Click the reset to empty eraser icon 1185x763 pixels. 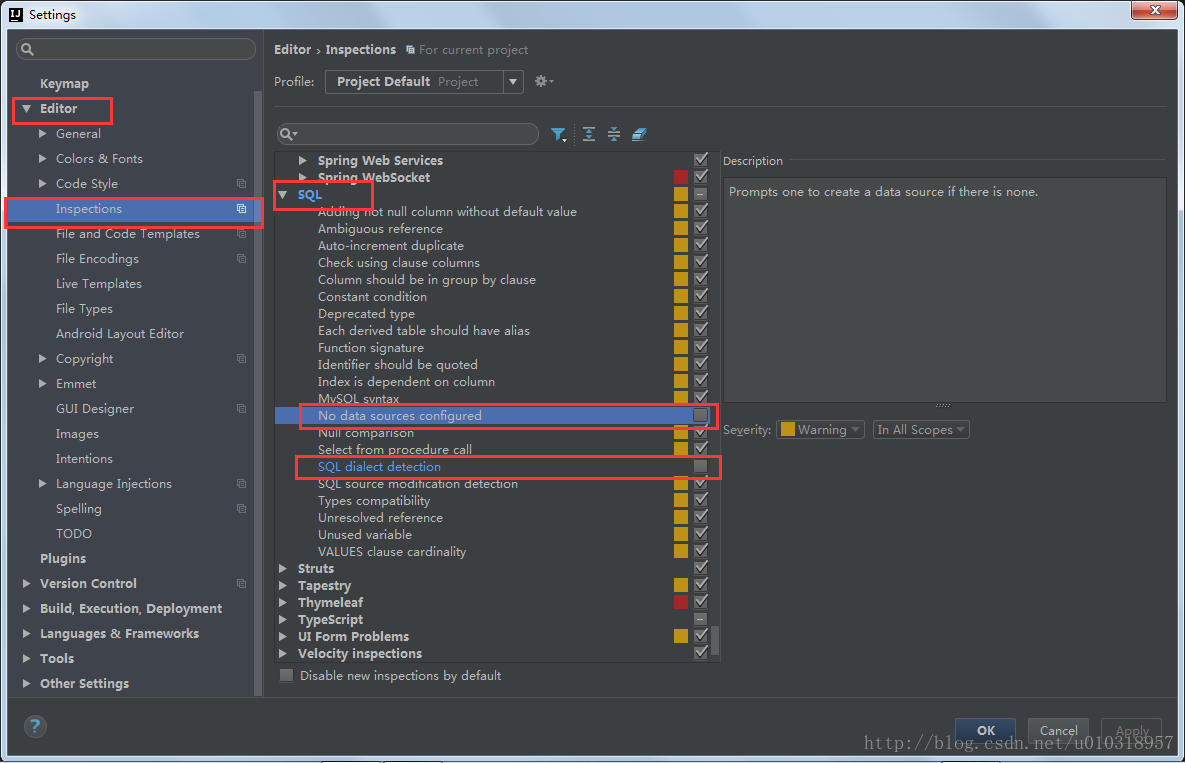(639, 134)
